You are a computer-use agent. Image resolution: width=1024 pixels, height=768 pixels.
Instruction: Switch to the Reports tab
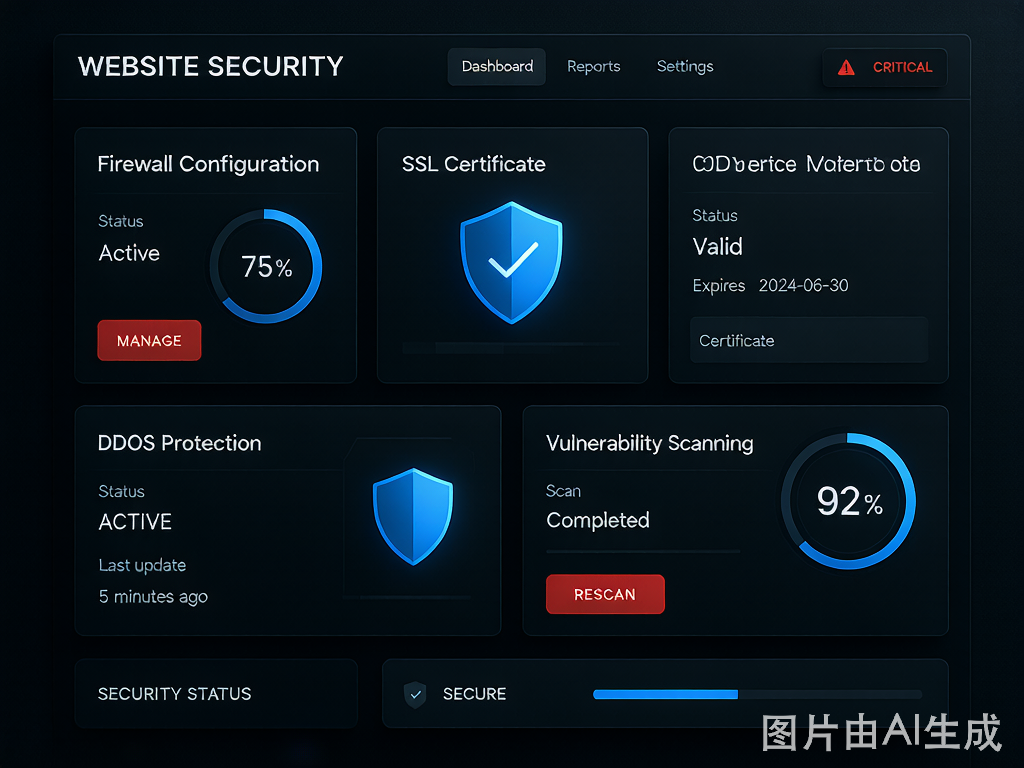594,67
